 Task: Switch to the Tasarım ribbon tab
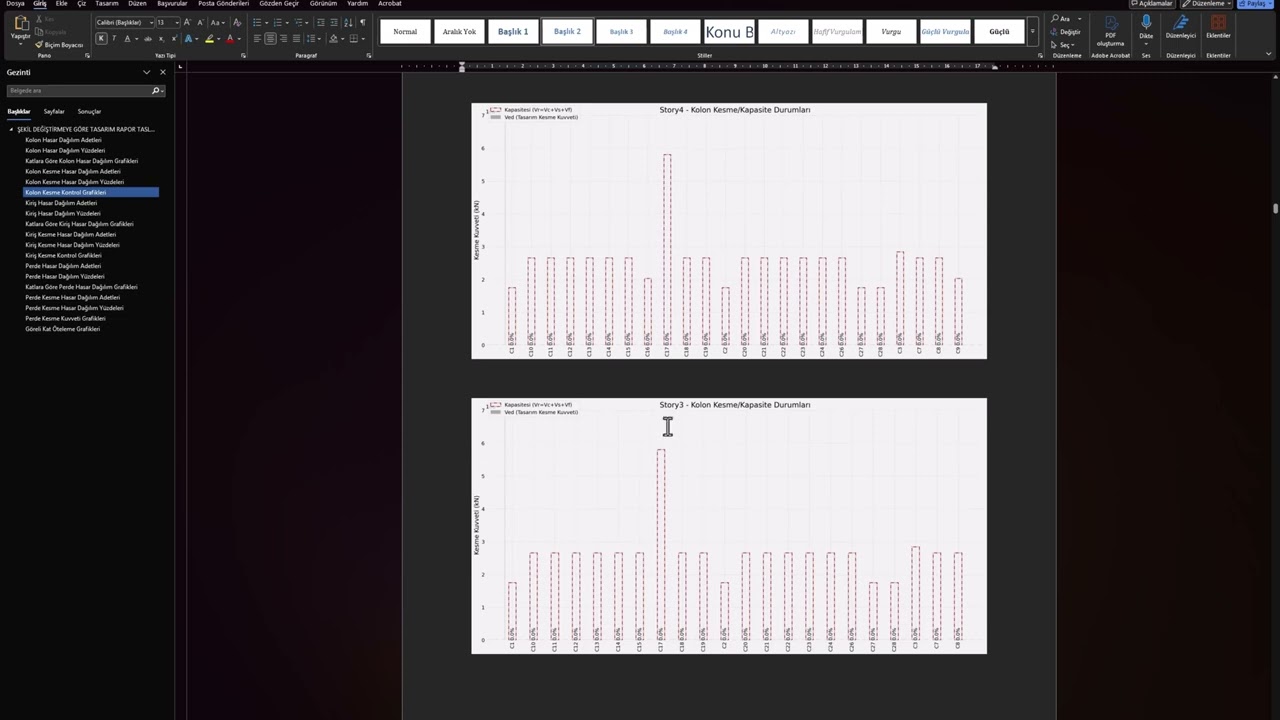(106, 4)
